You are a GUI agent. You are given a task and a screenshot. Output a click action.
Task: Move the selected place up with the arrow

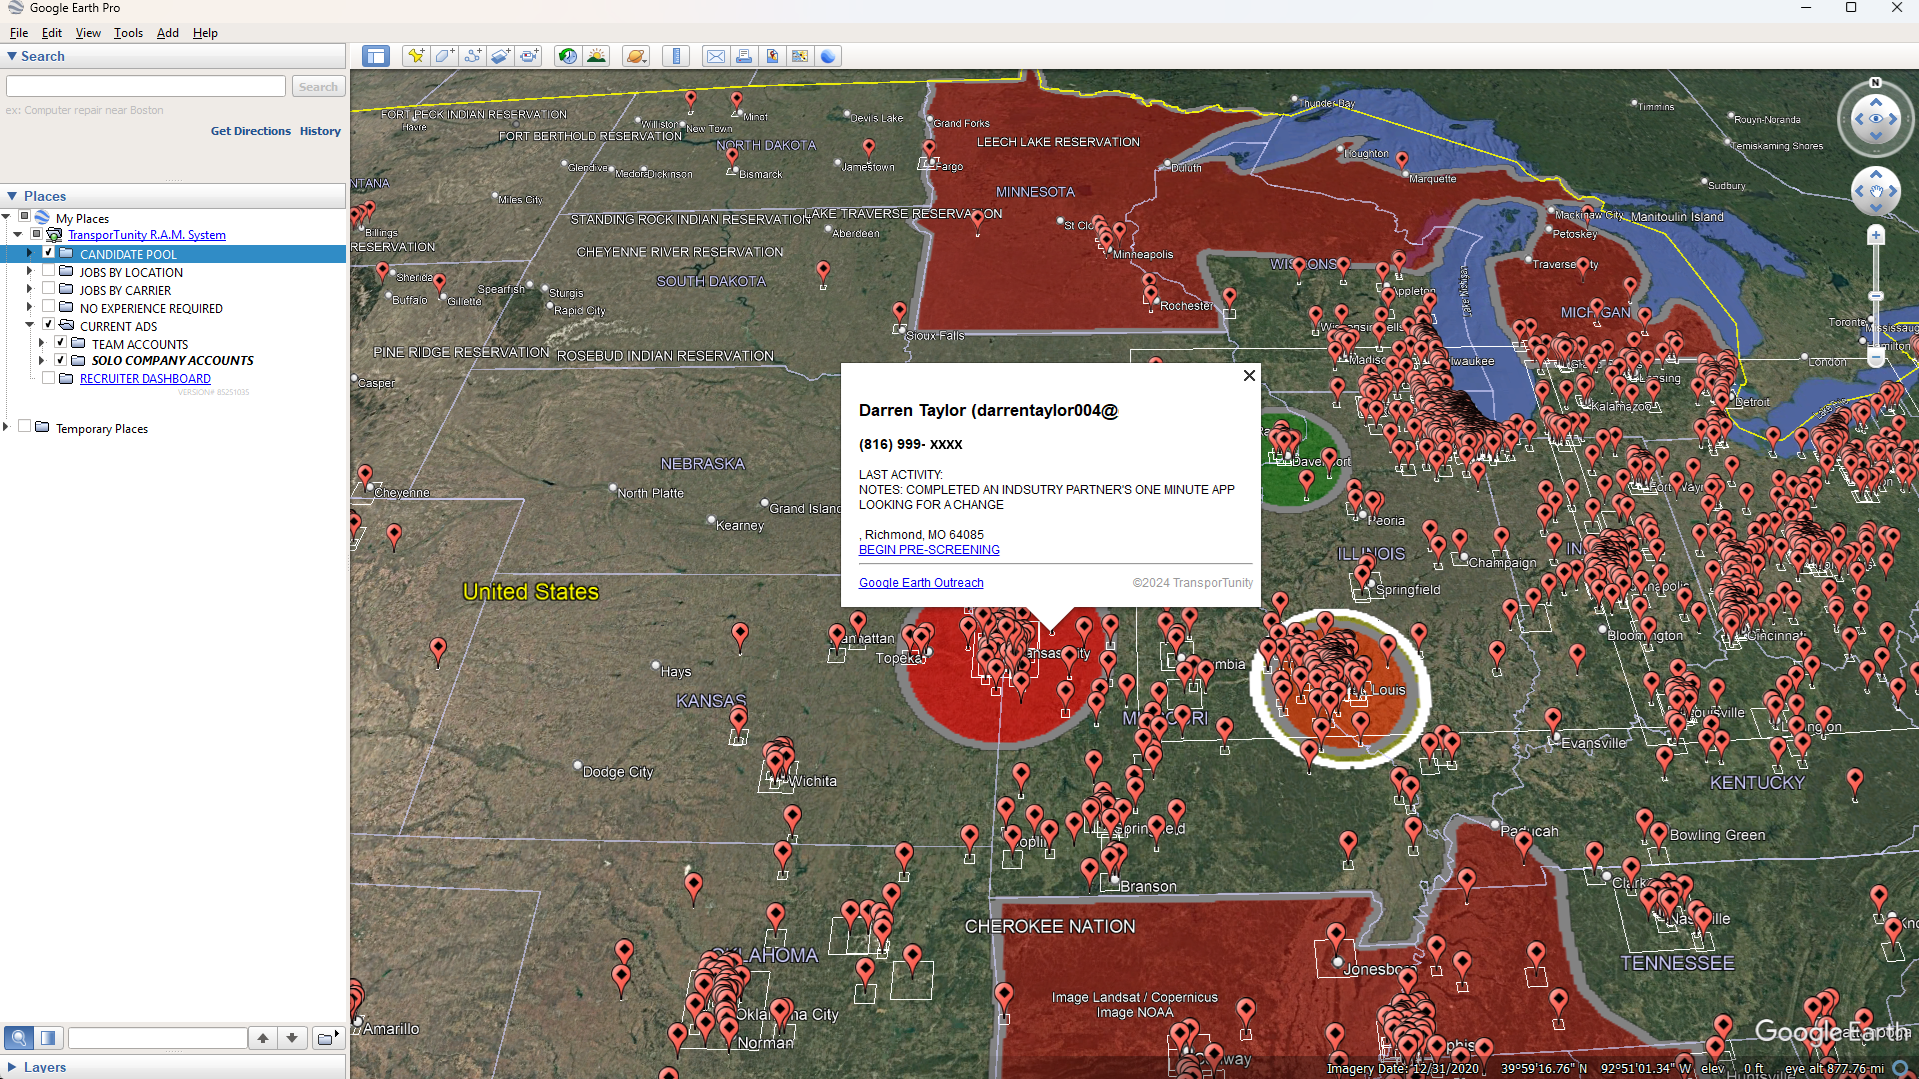pos(263,1038)
